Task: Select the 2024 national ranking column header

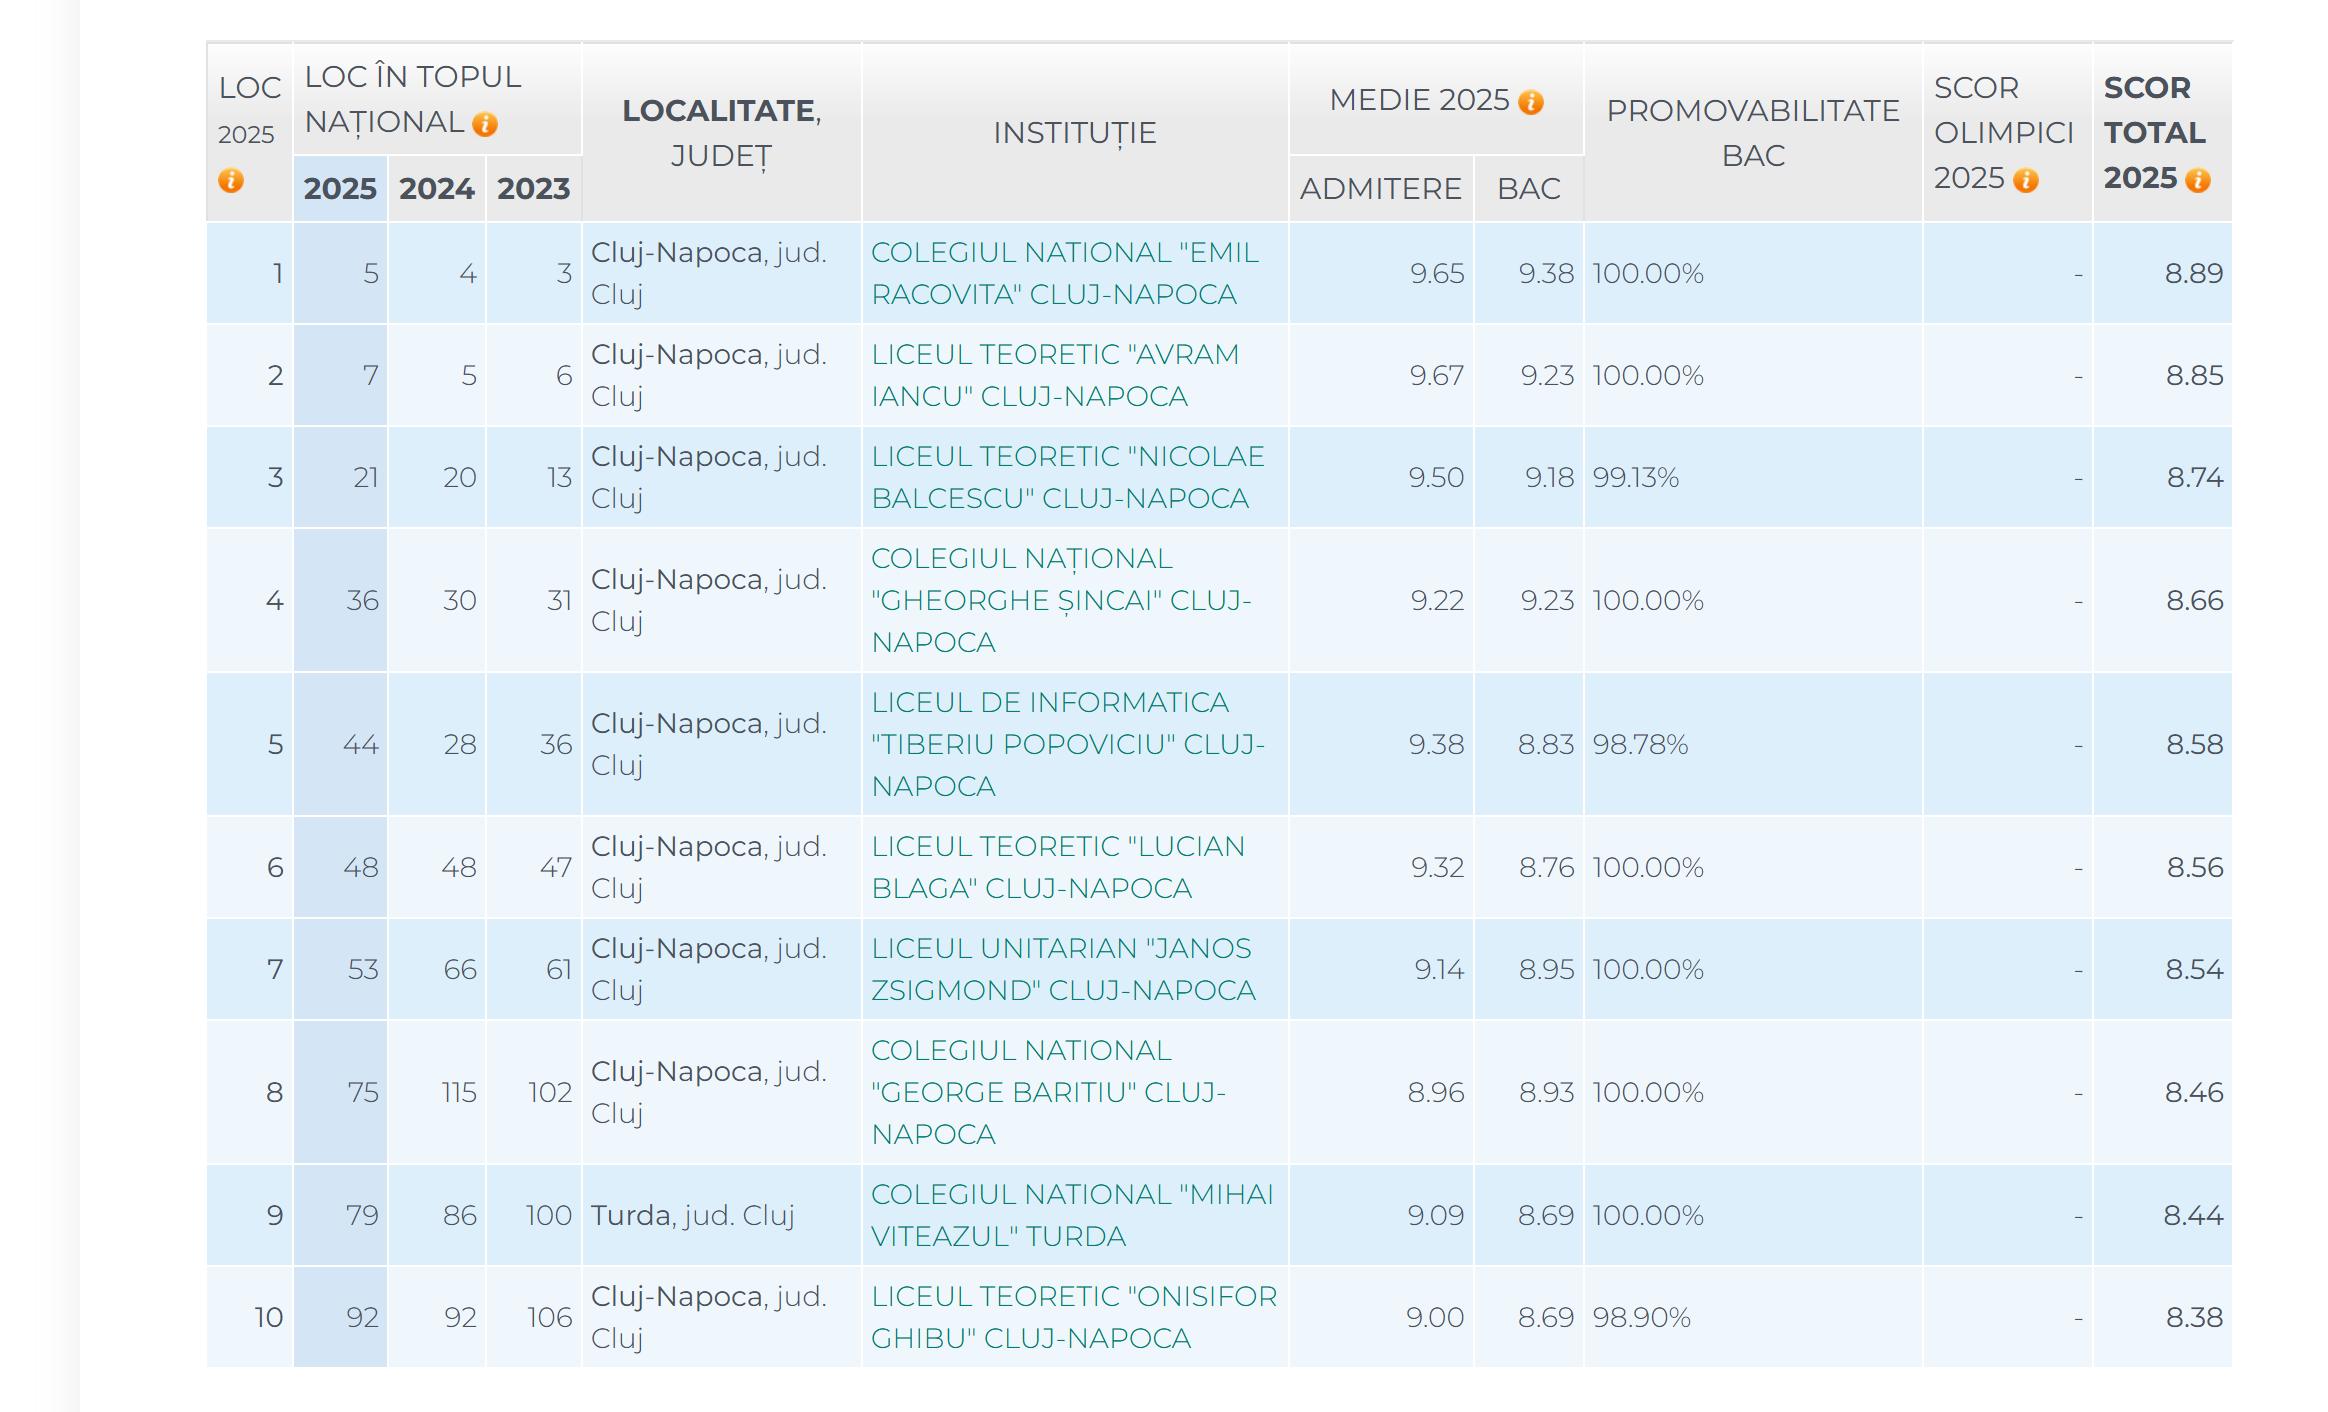Action: pyautogui.click(x=436, y=188)
